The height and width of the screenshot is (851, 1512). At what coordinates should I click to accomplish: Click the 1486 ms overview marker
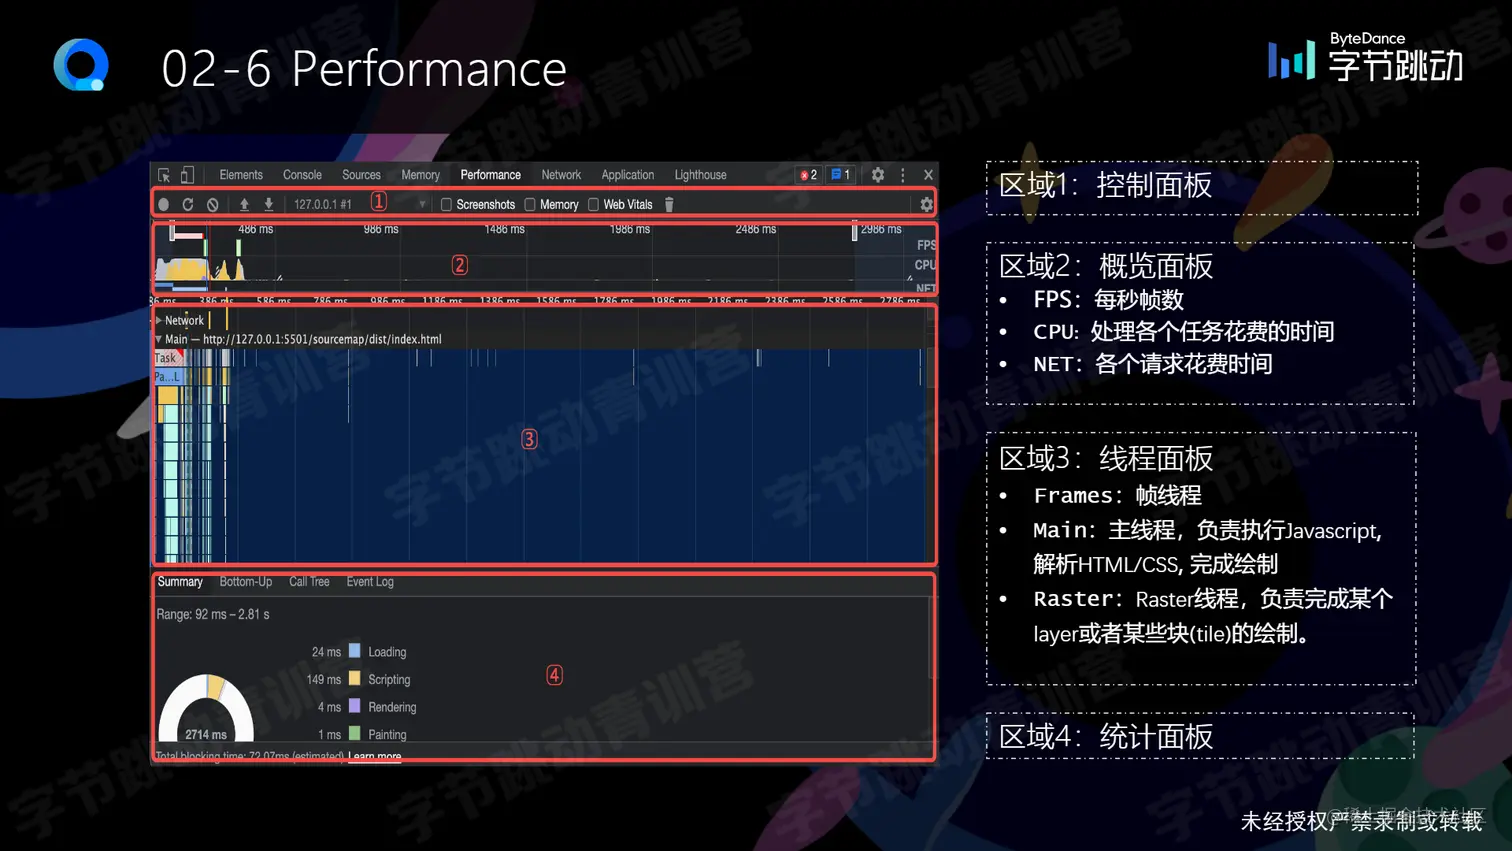tap(504, 230)
